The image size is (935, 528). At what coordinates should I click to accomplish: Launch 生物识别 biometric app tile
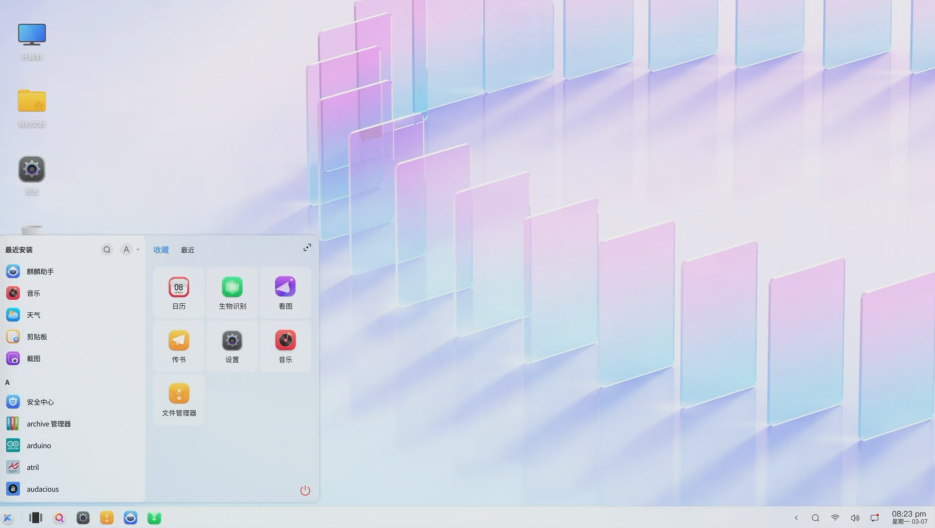[x=232, y=289]
